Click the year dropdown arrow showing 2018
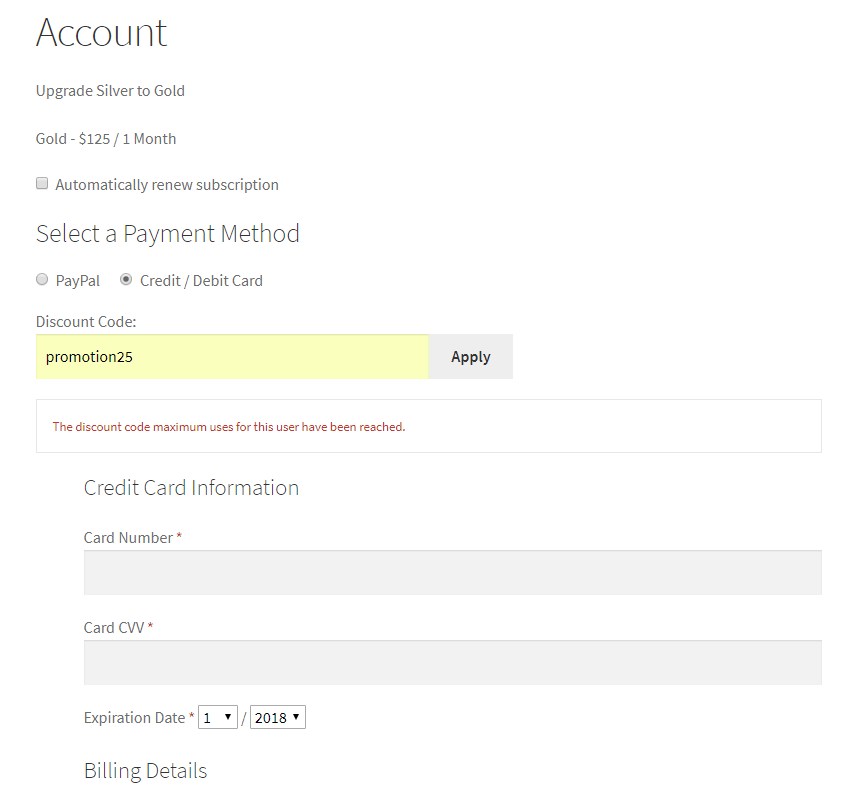Image resolution: width=858 pixels, height=799 pixels. coord(297,717)
